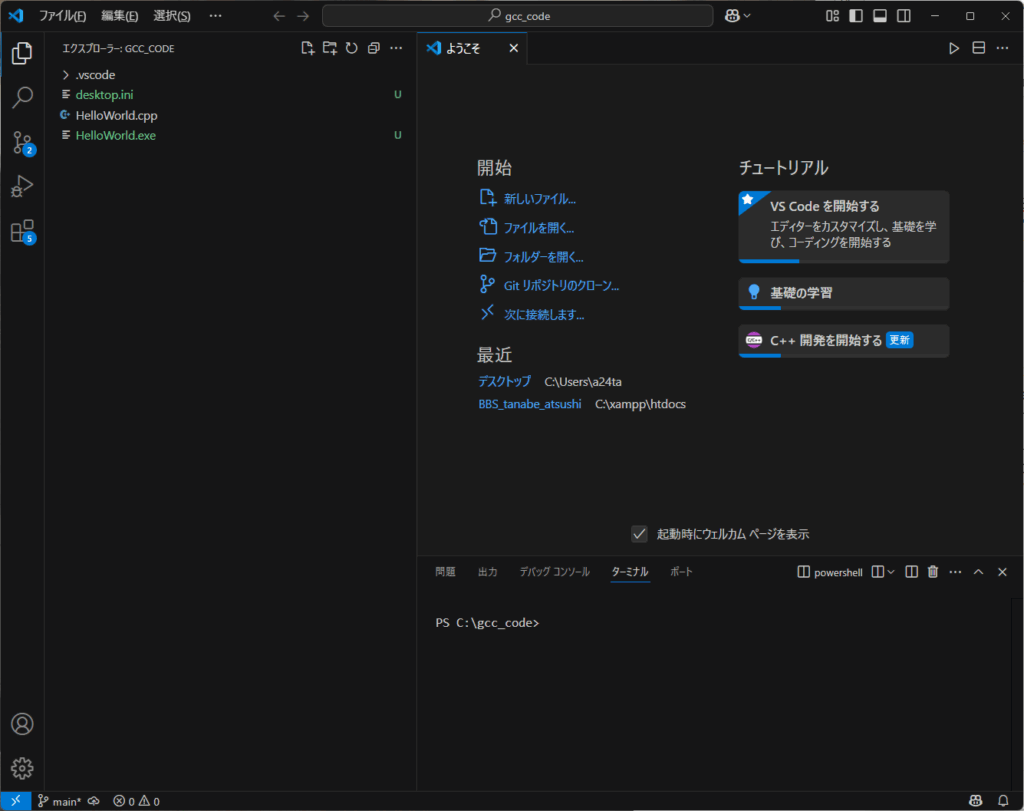The width and height of the screenshot is (1024, 811).
Task: Switch to the デバッグ コンソール tab
Action: point(554,572)
